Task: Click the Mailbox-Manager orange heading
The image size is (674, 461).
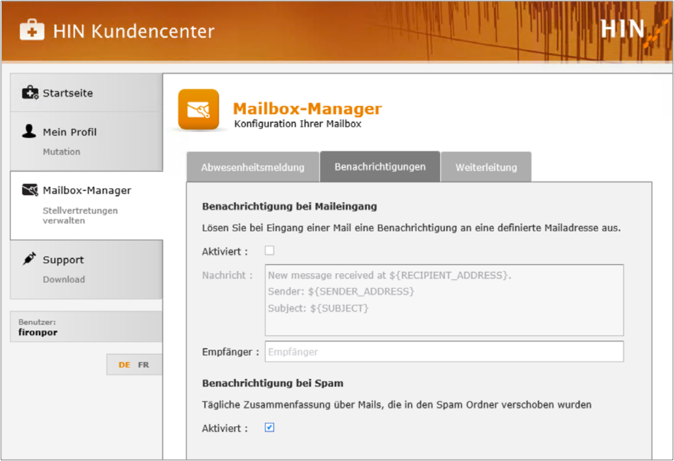Action: tap(307, 108)
